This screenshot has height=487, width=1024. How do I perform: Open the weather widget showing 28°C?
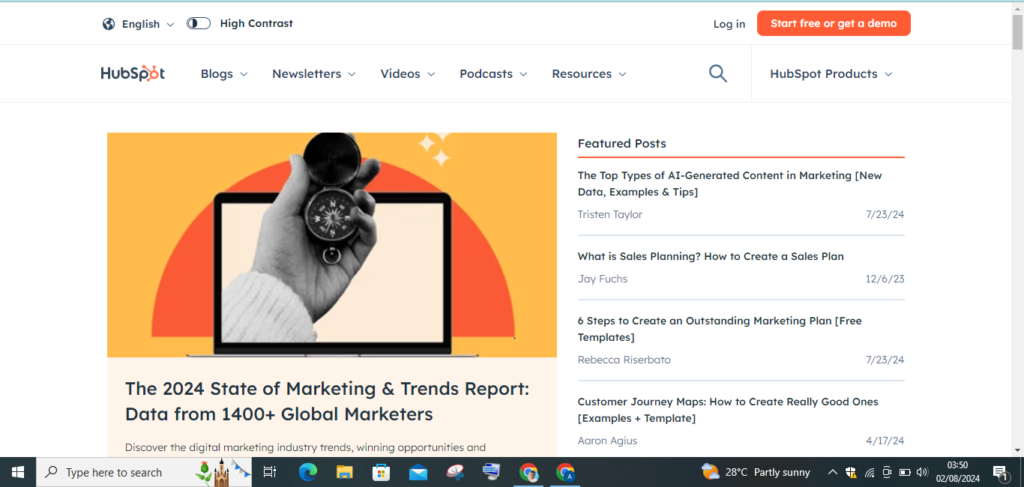coord(756,472)
